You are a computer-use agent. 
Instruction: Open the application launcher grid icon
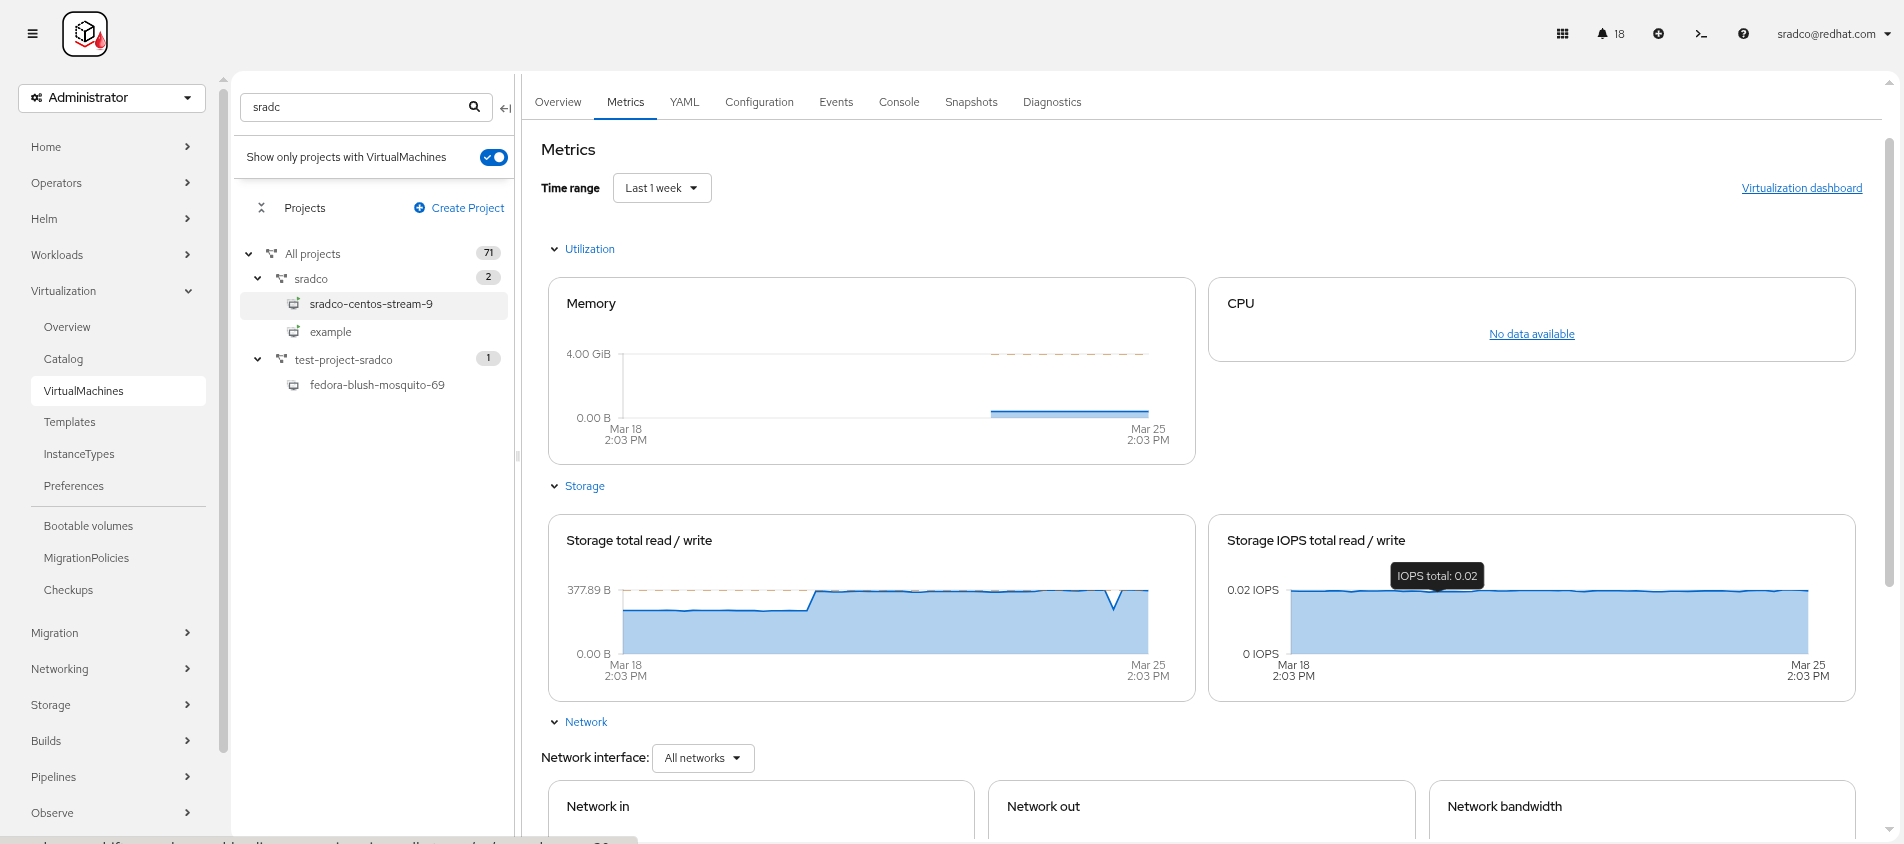1562,34
